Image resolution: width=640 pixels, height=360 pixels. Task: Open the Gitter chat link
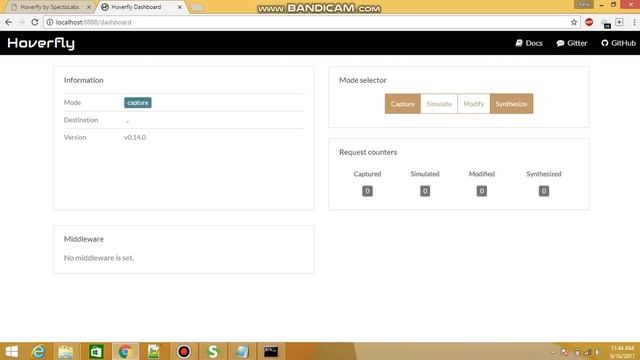[572, 43]
